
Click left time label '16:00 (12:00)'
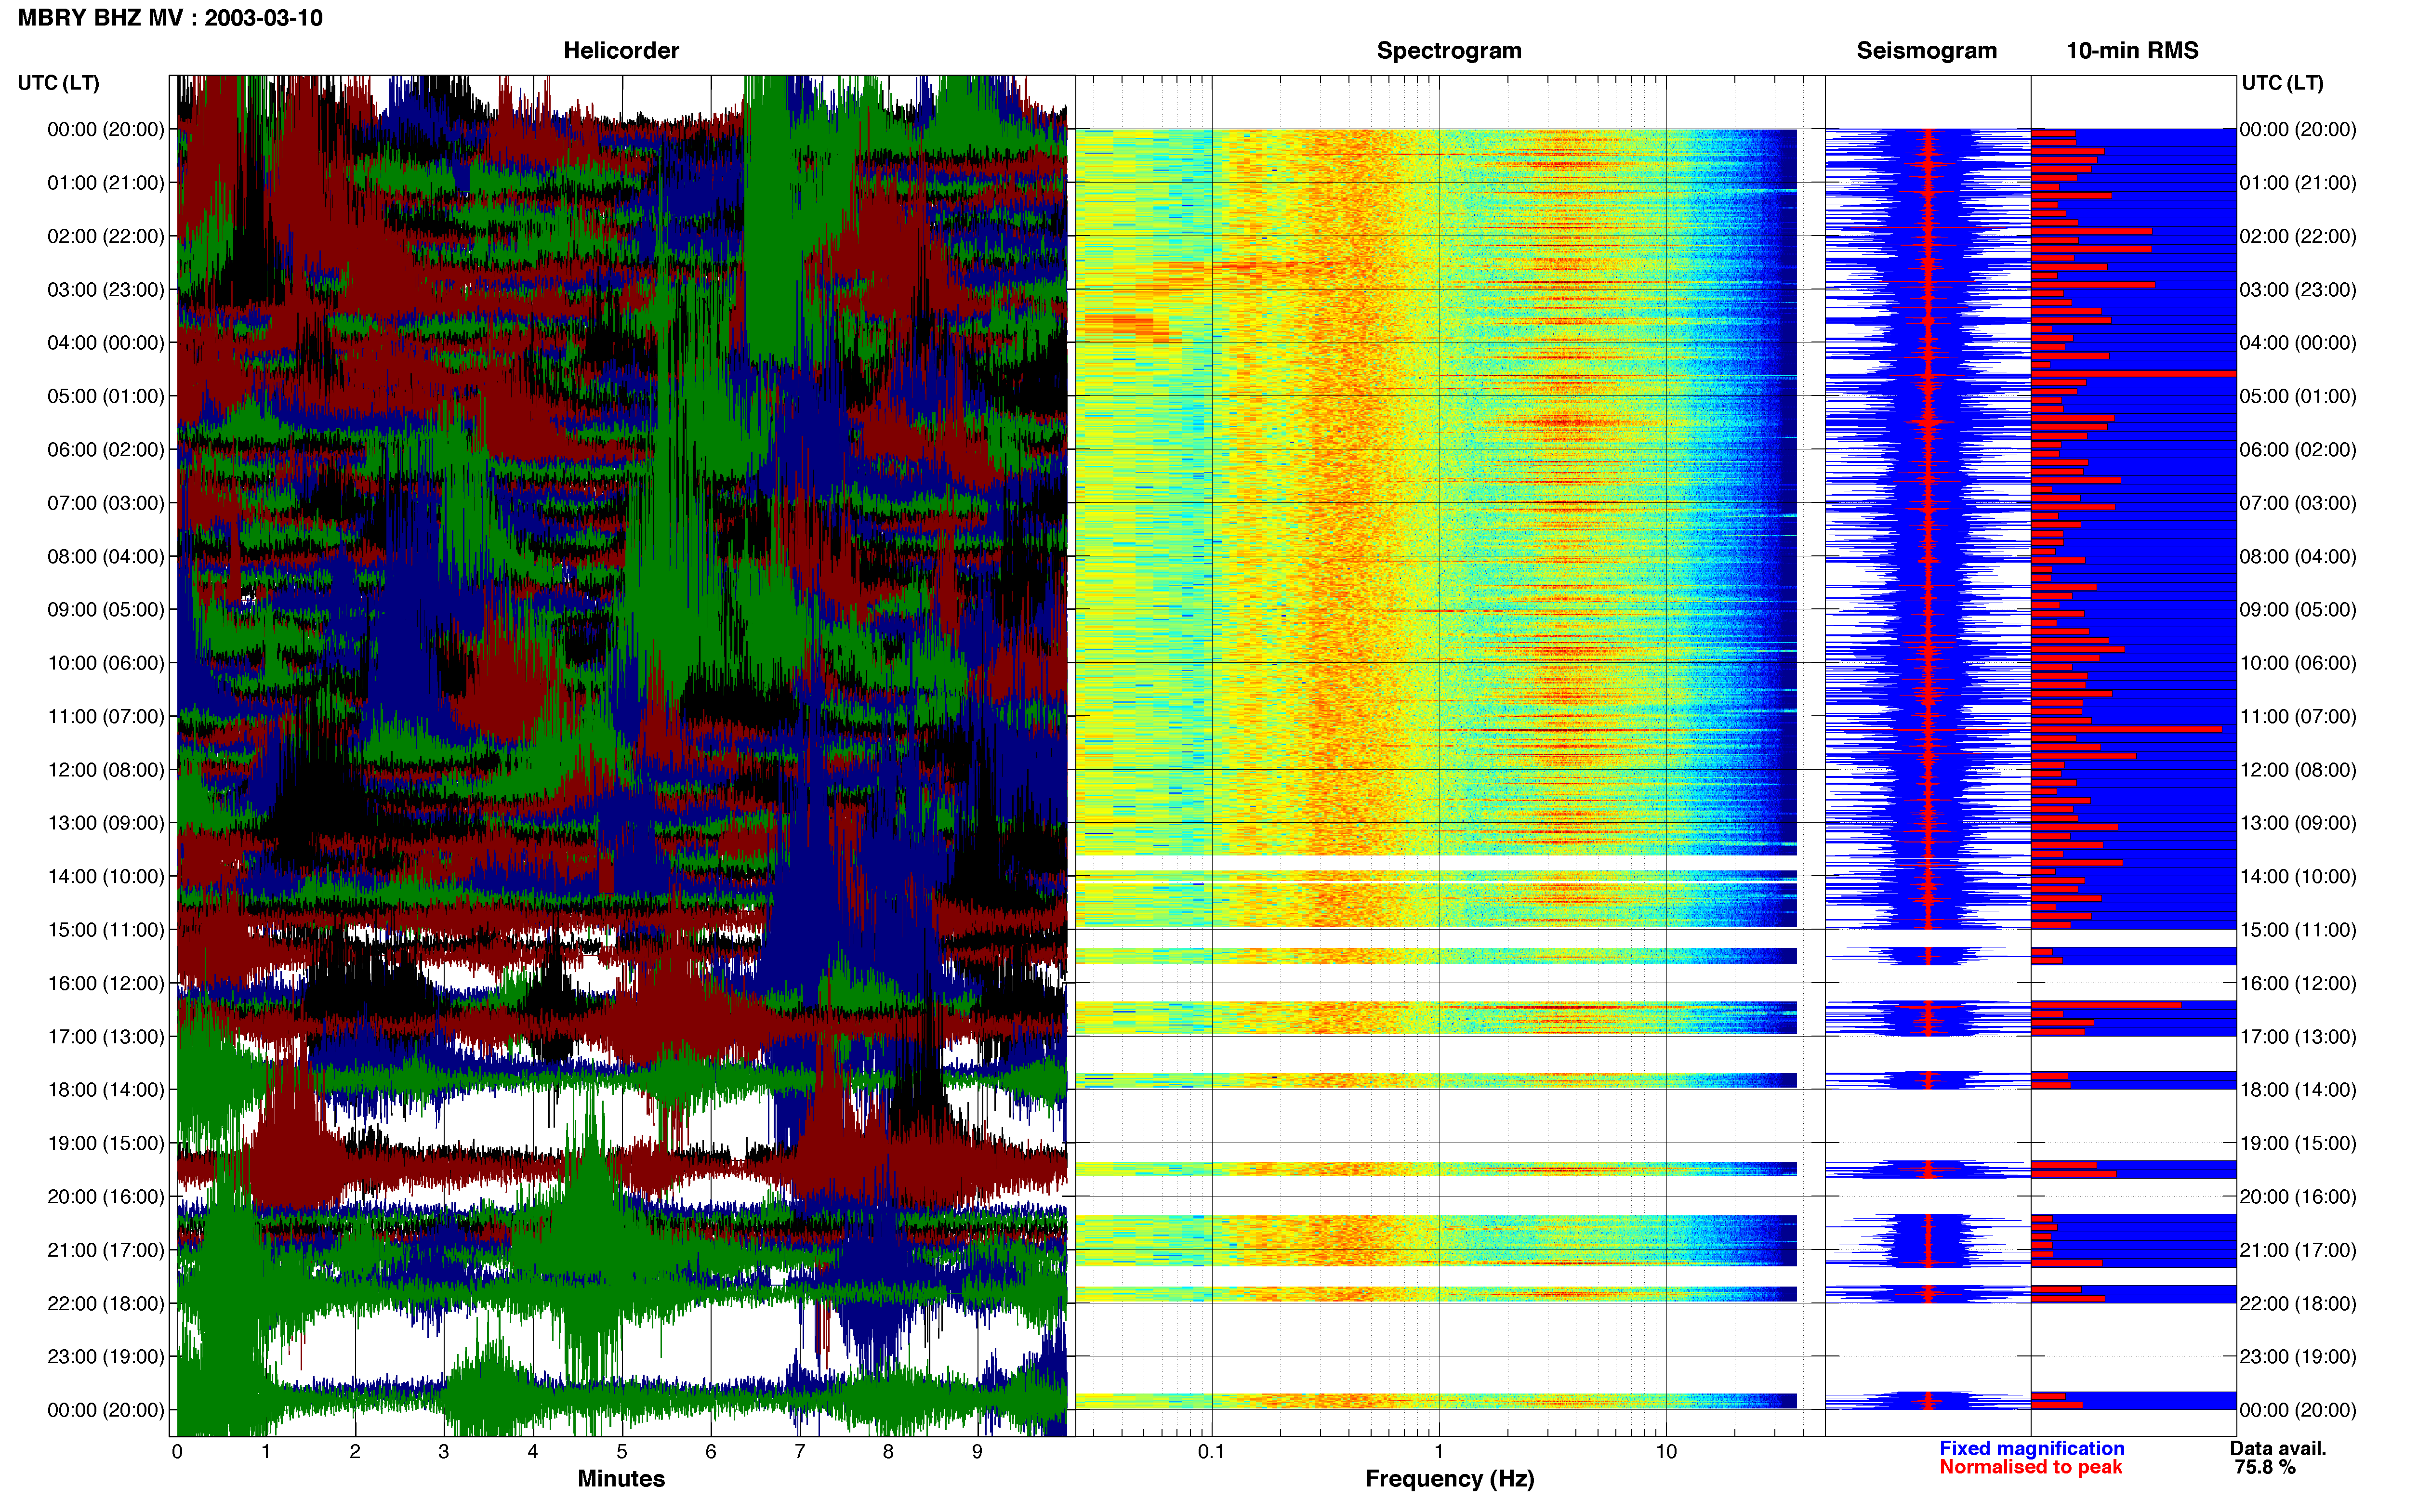click(x=106, y=983)
